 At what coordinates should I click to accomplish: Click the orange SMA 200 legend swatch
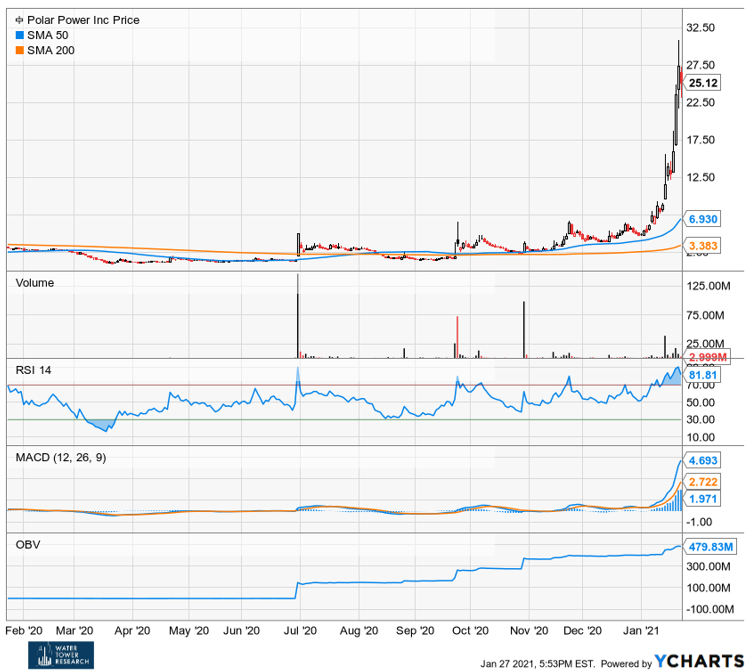[x=20, y=50]
